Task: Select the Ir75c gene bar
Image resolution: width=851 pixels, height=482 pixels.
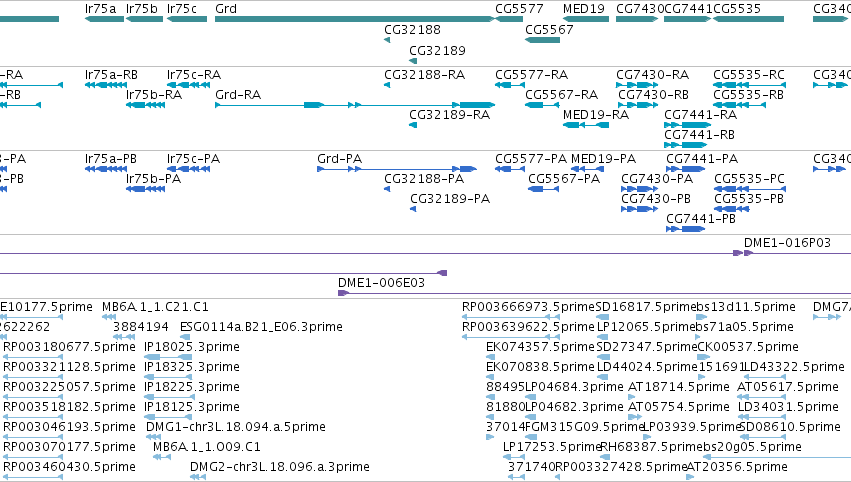Action: tap(187, 19)
